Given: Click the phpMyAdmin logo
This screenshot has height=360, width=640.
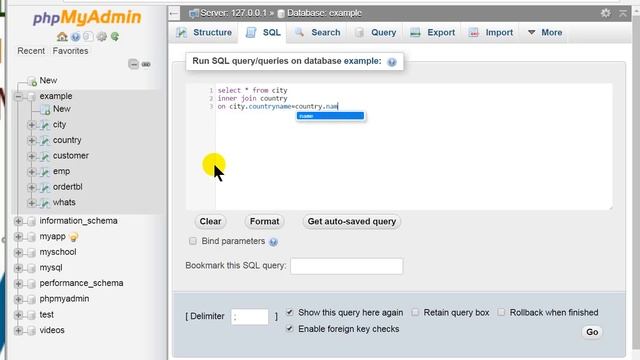Looking at the screenshot, I should [x=87, y=18].
